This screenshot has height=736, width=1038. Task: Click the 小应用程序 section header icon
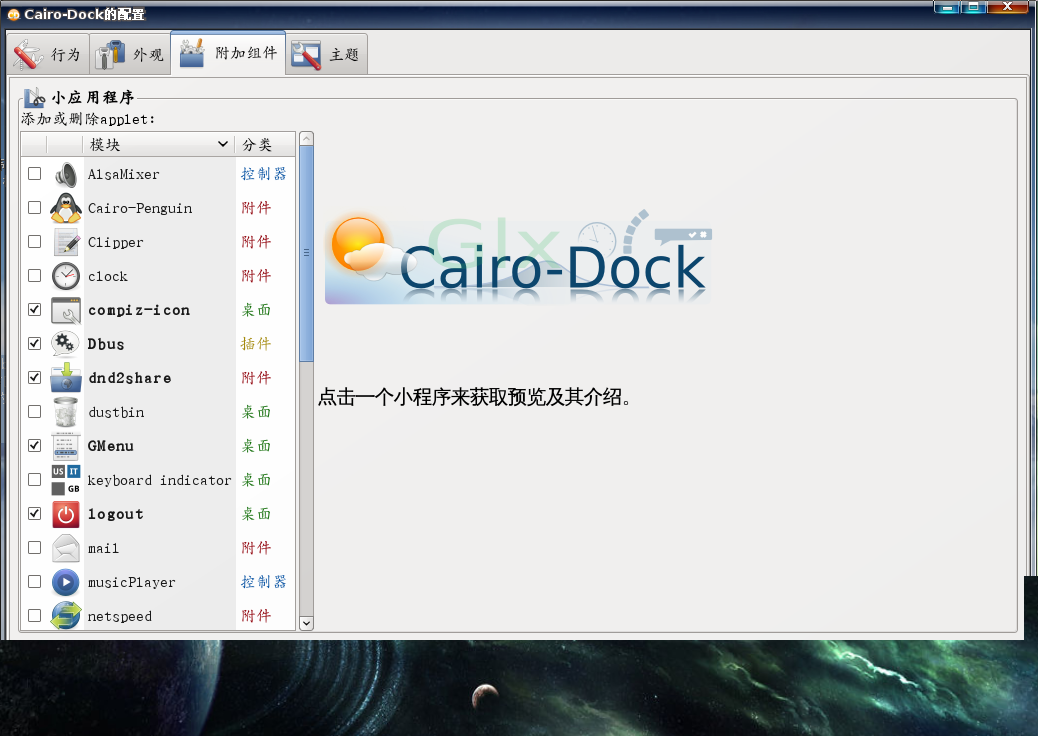34,98
